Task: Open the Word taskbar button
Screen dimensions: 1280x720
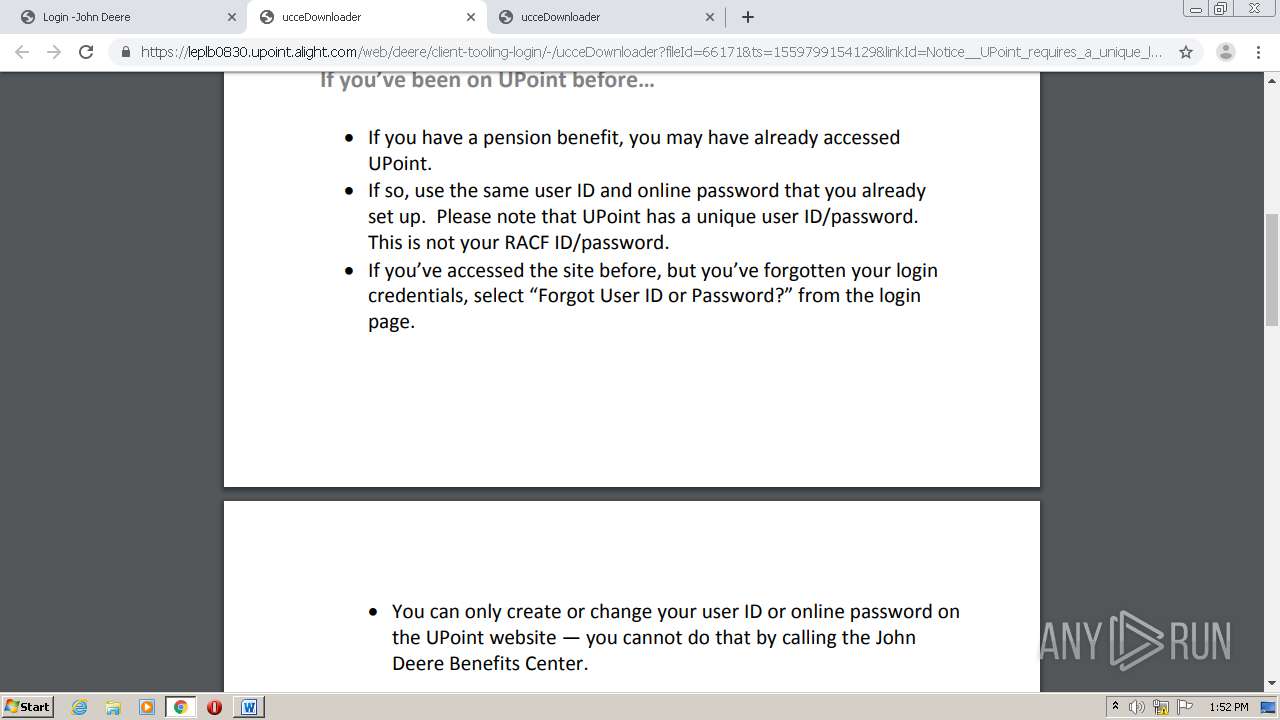Action: [x=249, y=707]
